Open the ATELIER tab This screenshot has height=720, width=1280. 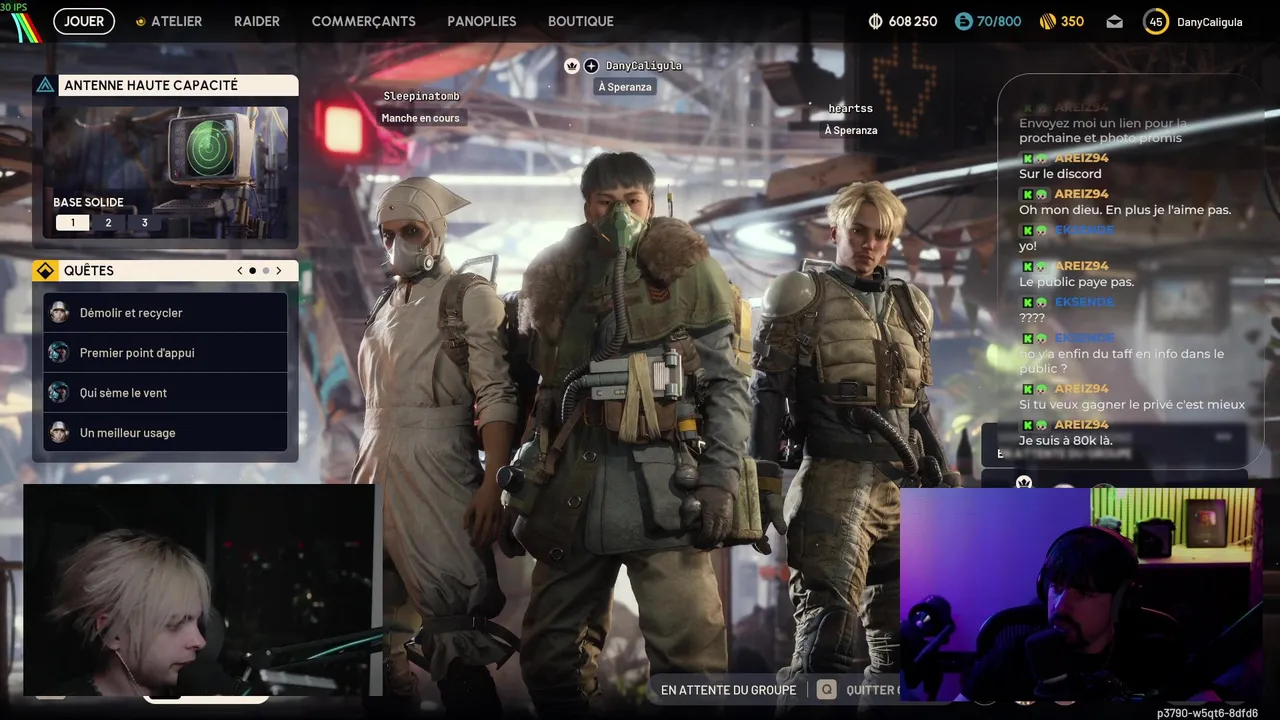click(x=176, y=21)
